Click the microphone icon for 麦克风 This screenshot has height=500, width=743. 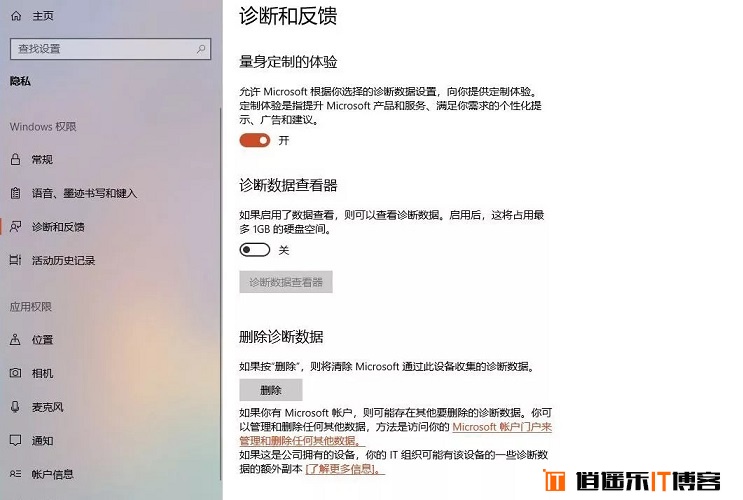(x=16, y=407)
